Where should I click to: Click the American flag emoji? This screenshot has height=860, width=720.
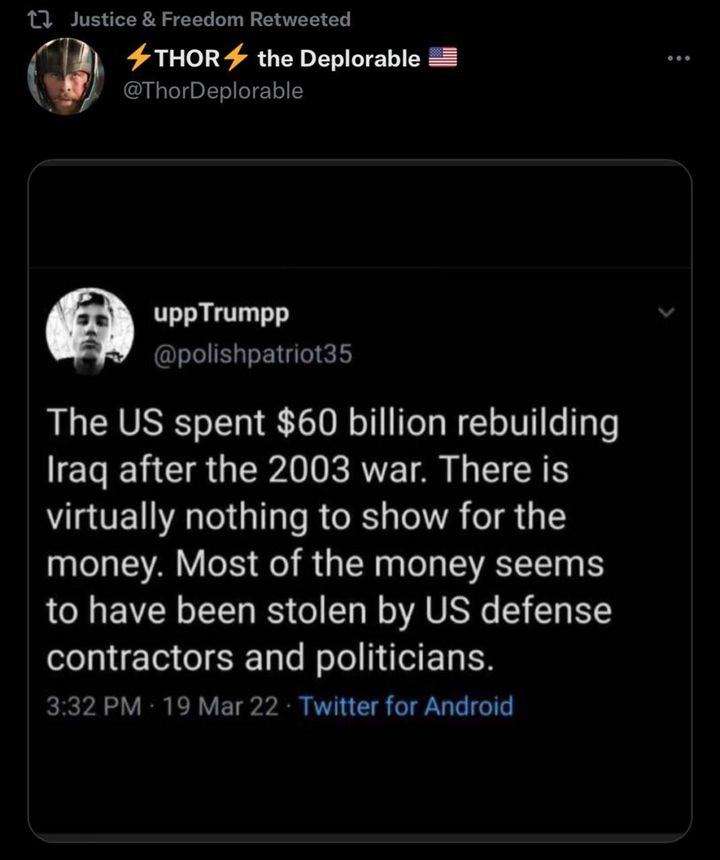tap(442, 59)
